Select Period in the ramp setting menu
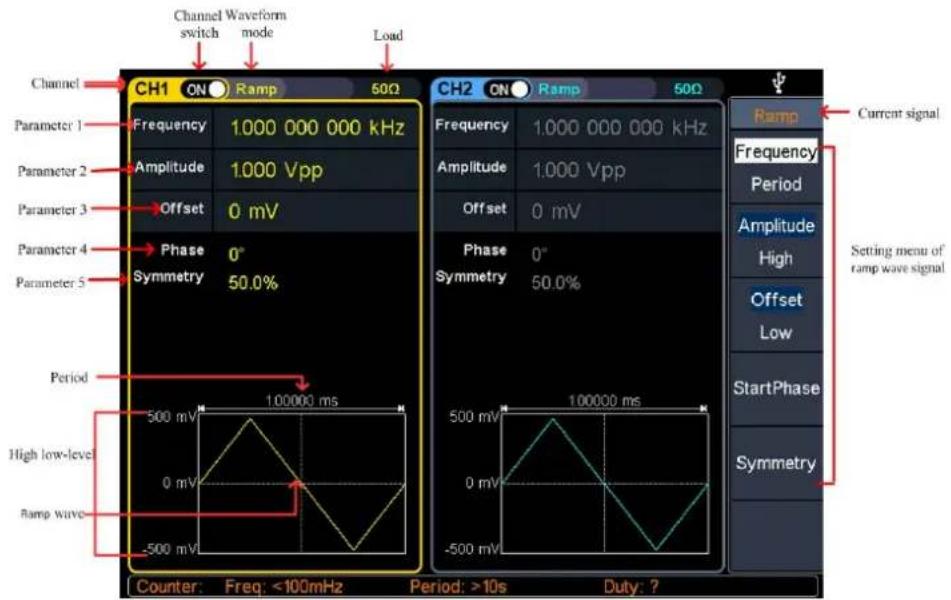 coord(776,184)
